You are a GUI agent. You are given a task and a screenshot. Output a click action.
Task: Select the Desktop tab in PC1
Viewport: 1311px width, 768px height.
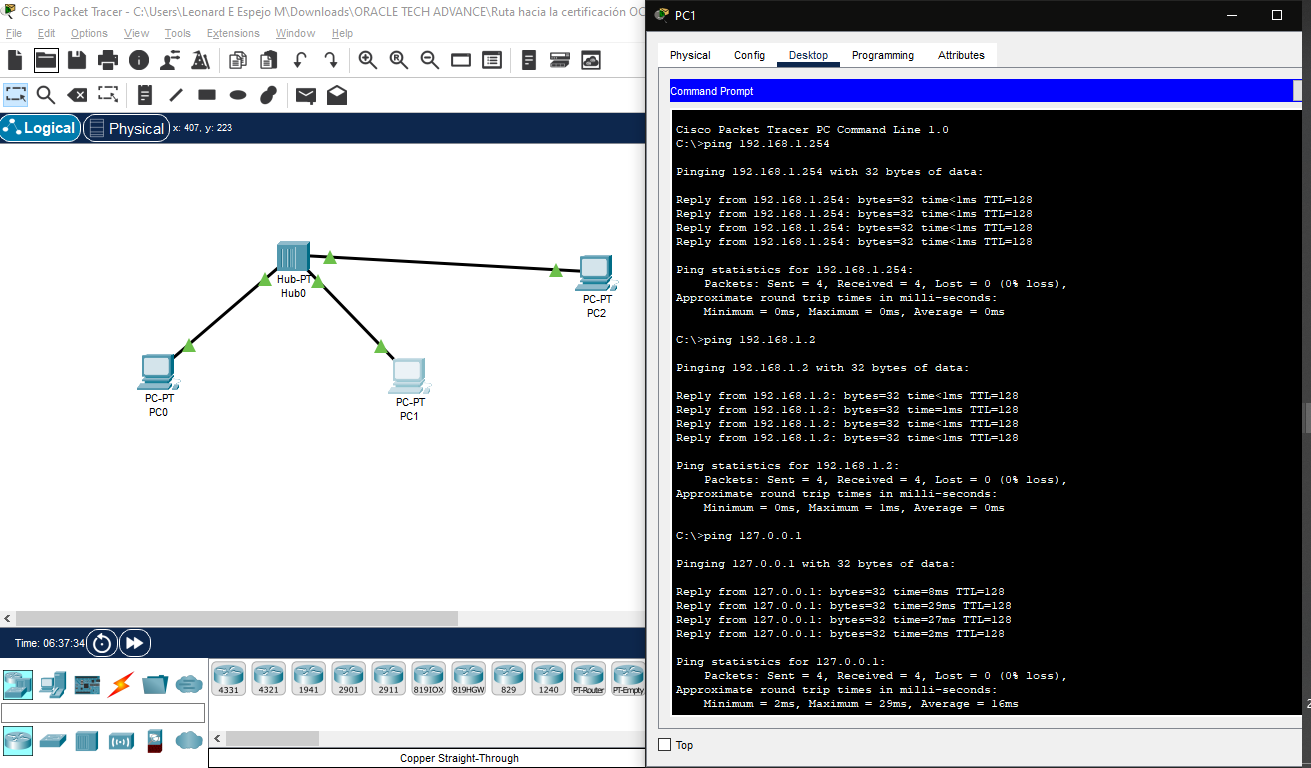808,55
